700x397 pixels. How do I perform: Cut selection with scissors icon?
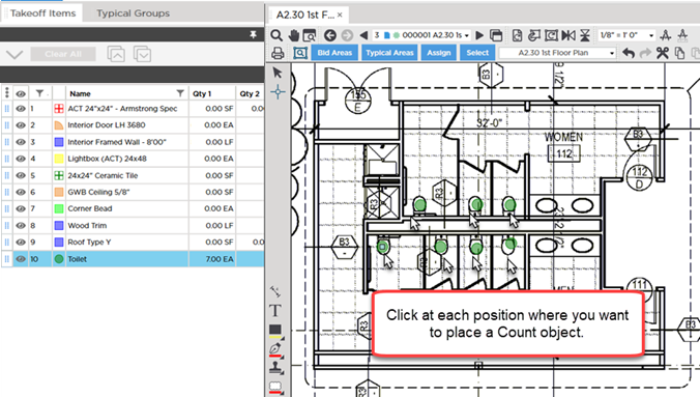(662, 53)
